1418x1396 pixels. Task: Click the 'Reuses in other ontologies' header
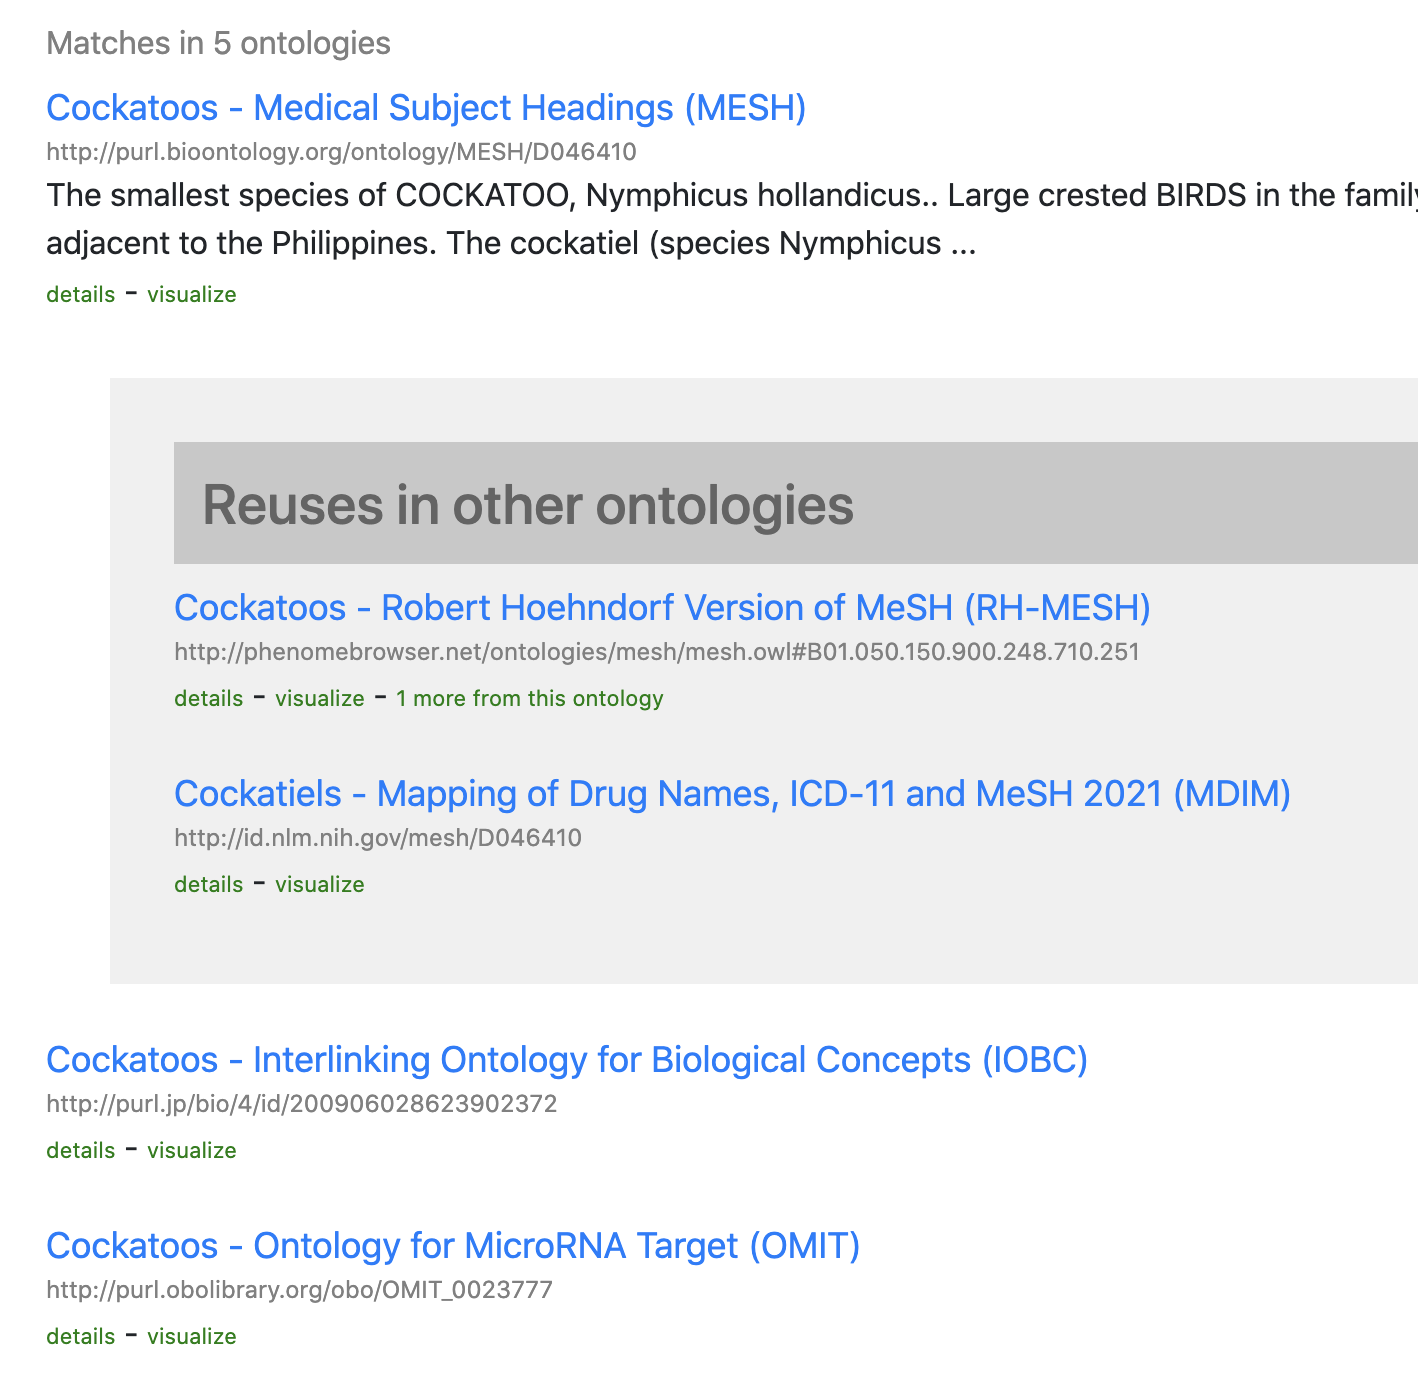528,504
